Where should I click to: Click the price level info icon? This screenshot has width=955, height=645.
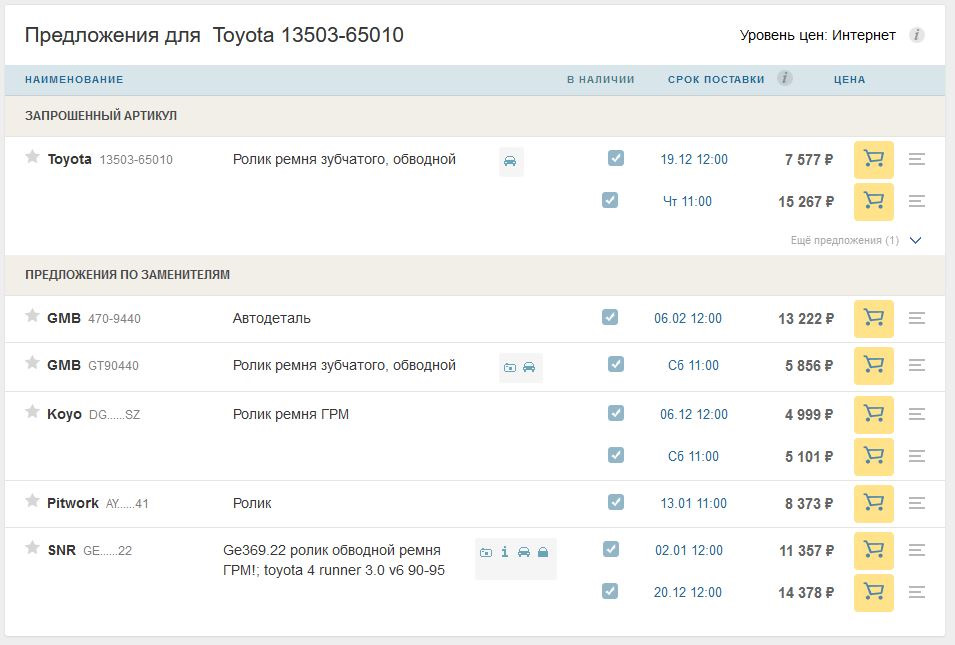coord(917,35)
